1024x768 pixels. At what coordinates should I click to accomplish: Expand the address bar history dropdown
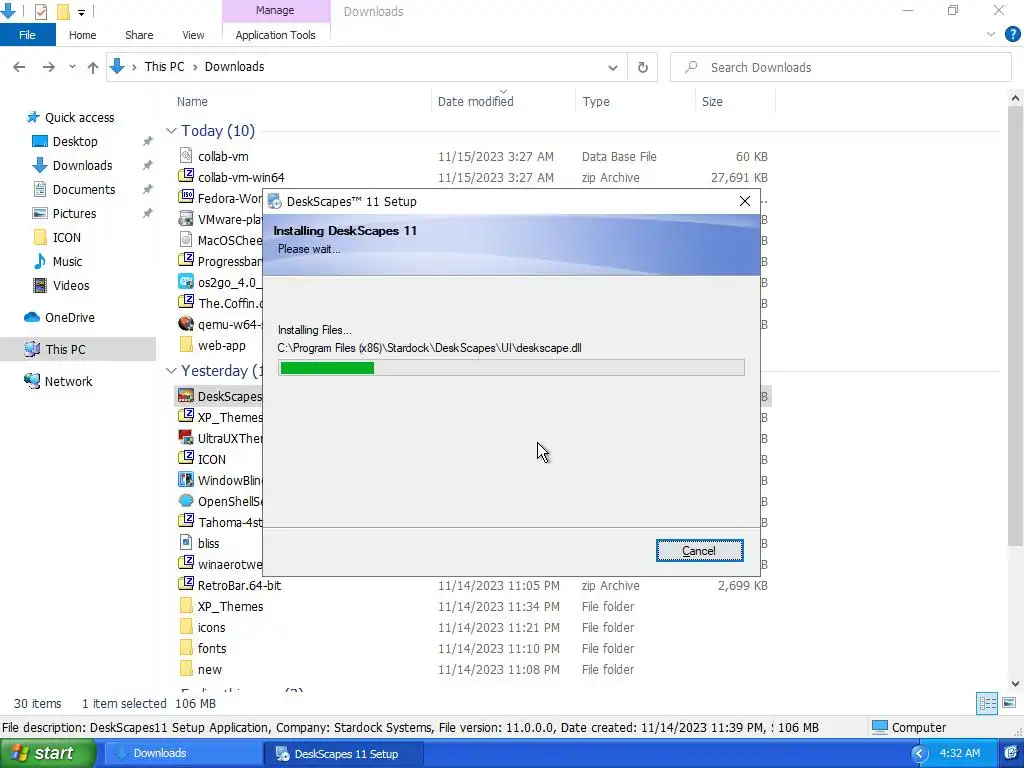[x=613, y=67]
